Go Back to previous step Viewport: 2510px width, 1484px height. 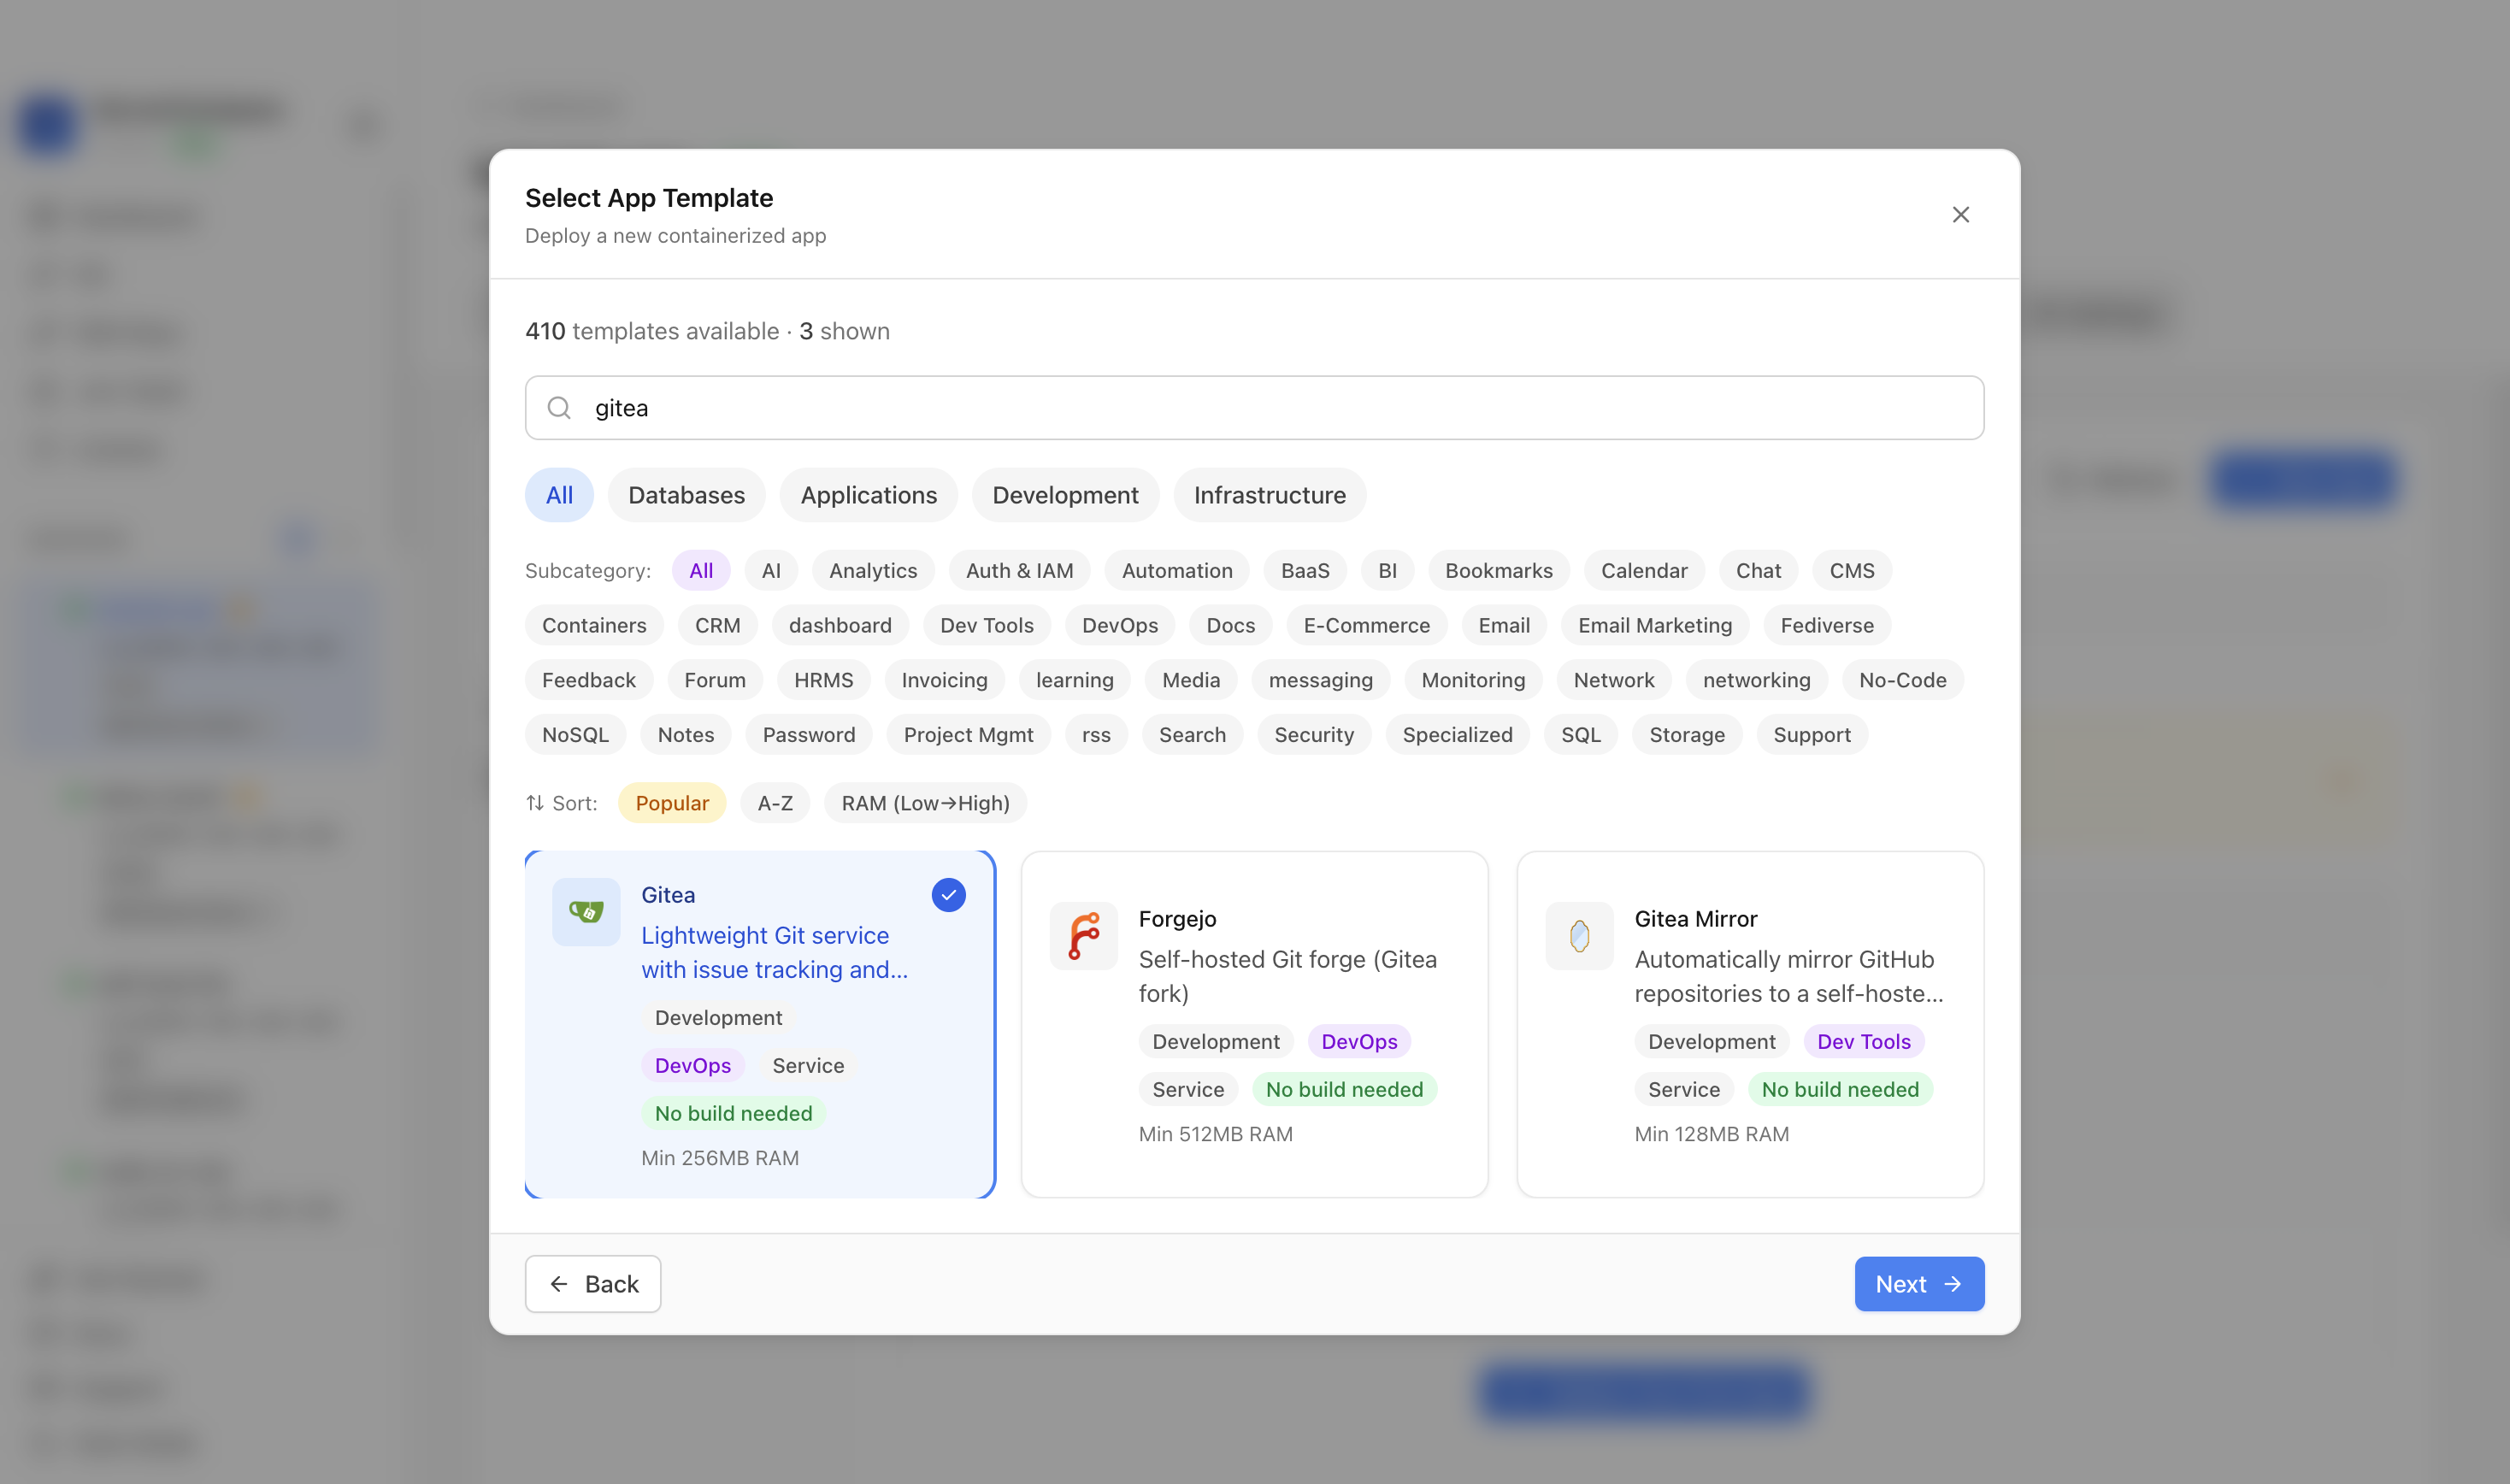pyautogui.click(x=593, y=1284)
